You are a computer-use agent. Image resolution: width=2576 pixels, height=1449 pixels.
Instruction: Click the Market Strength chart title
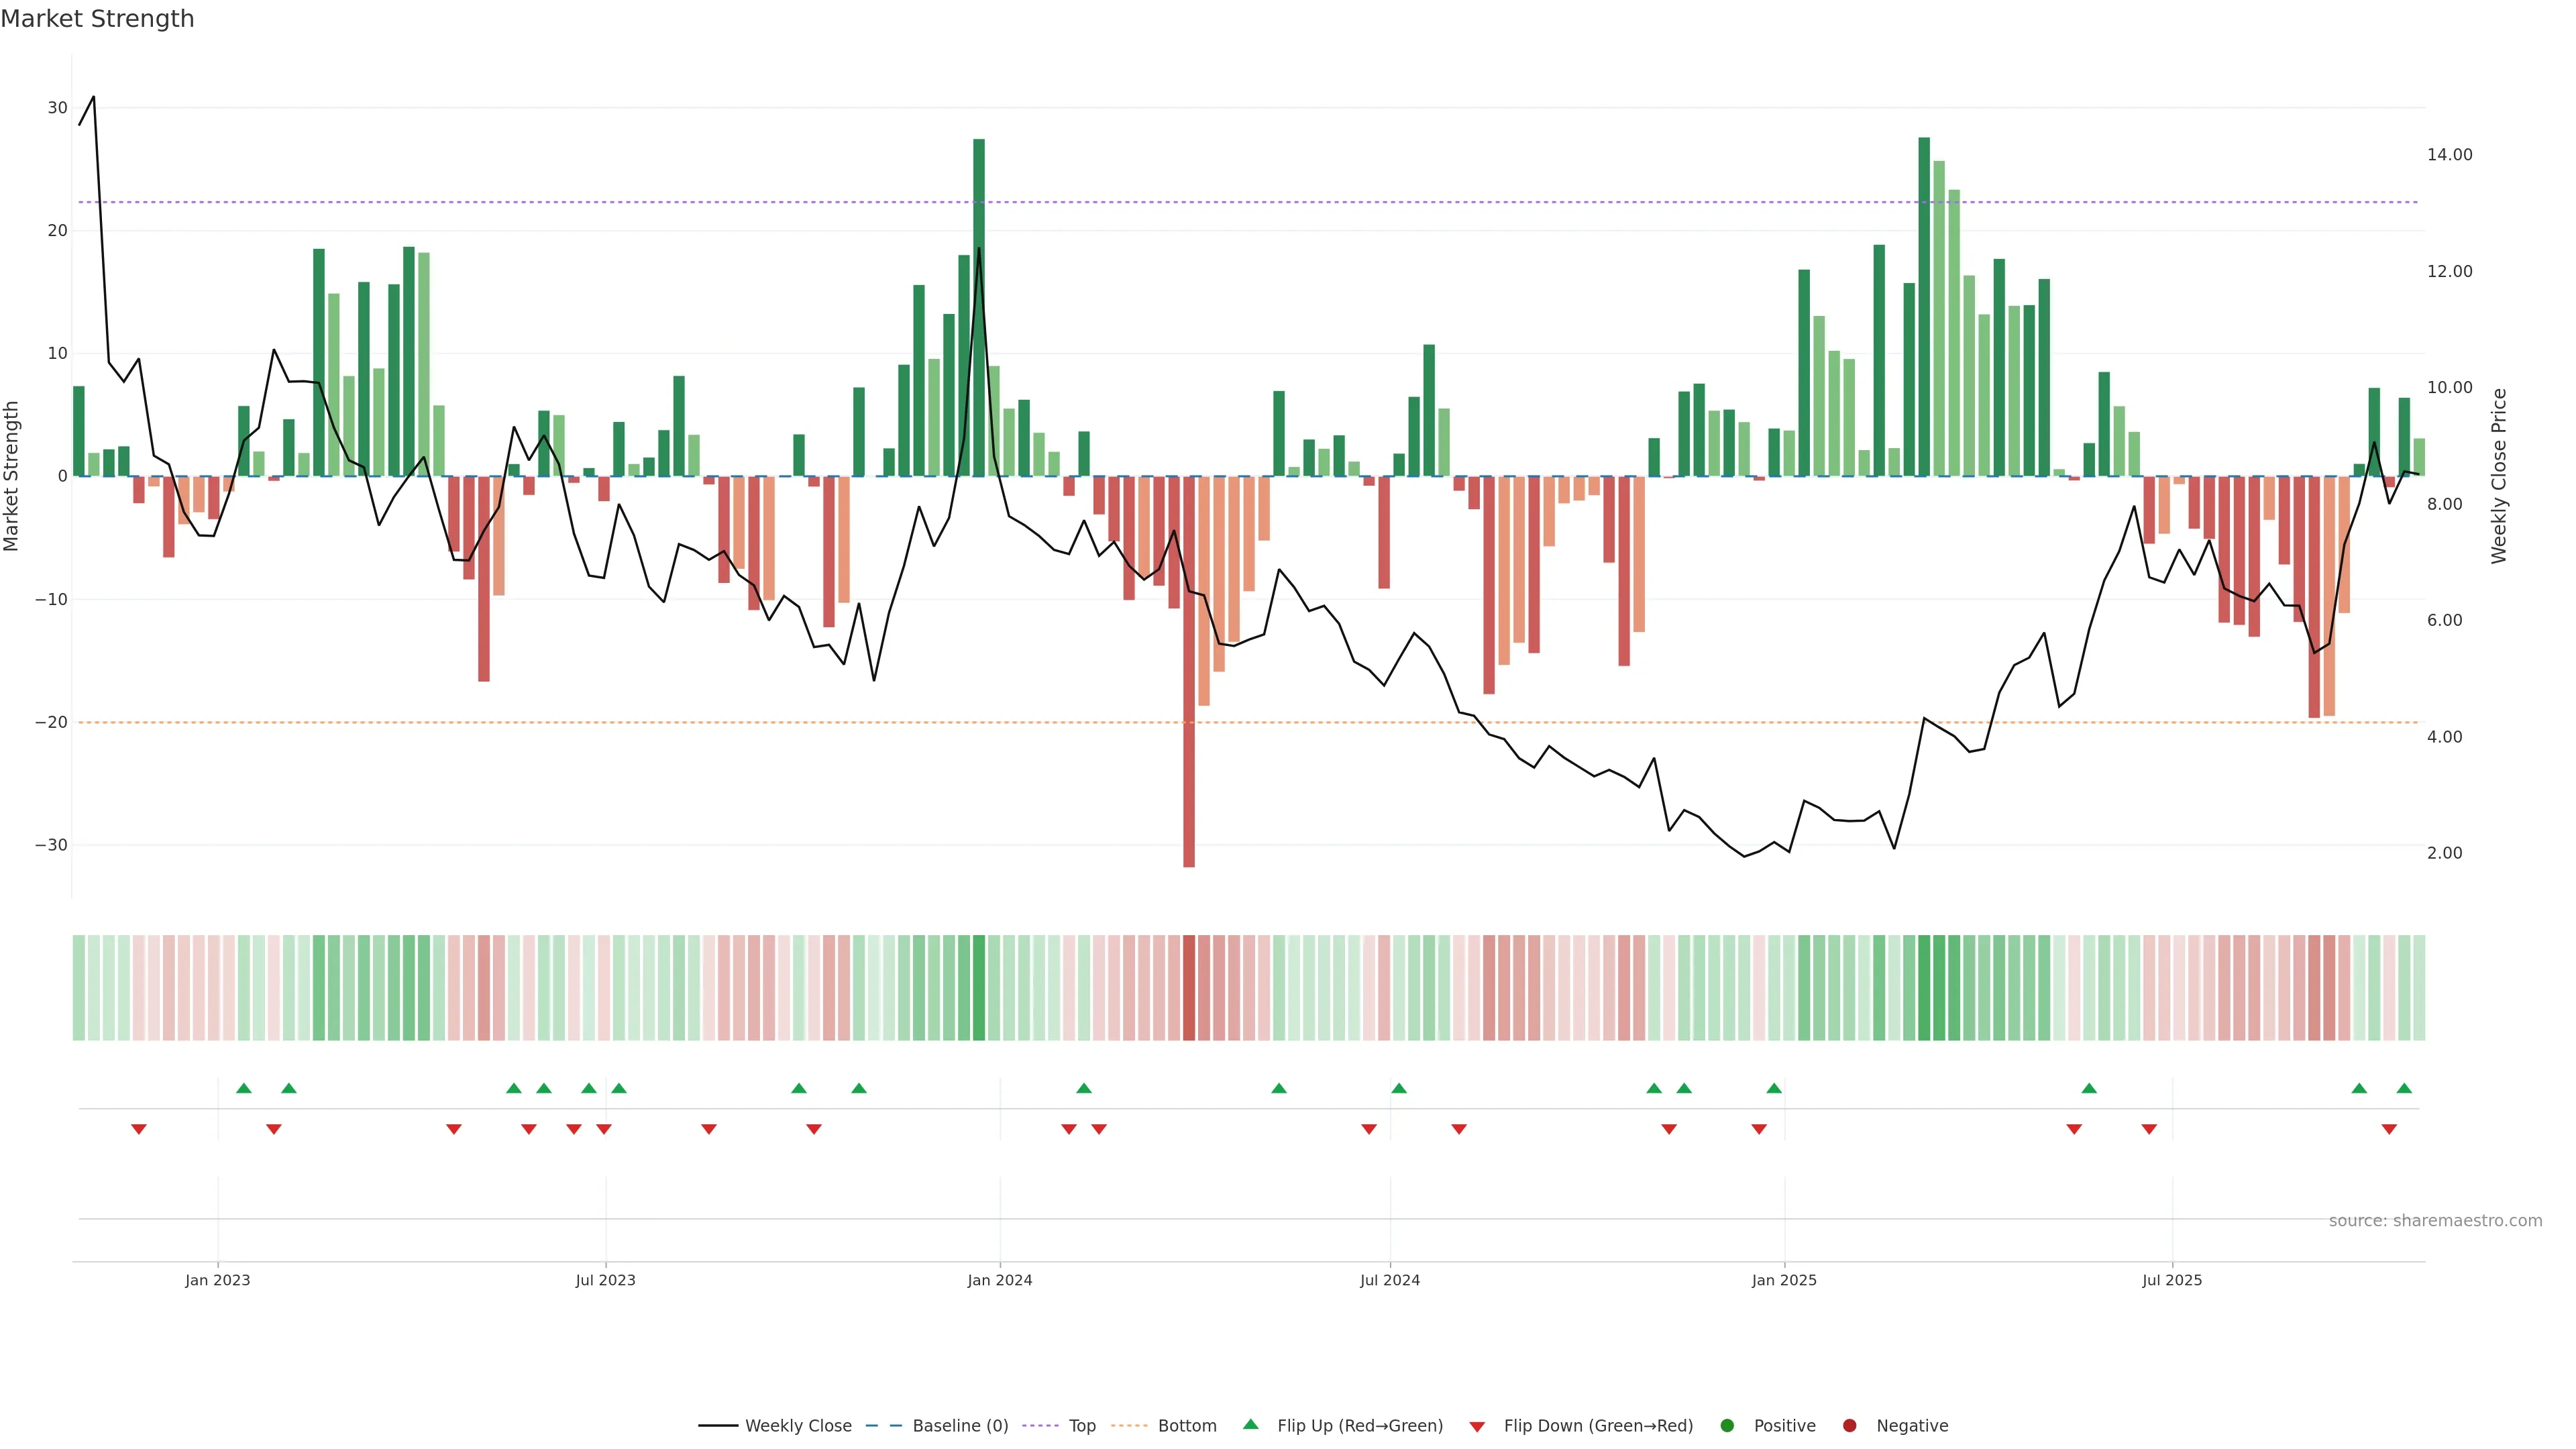97,19
